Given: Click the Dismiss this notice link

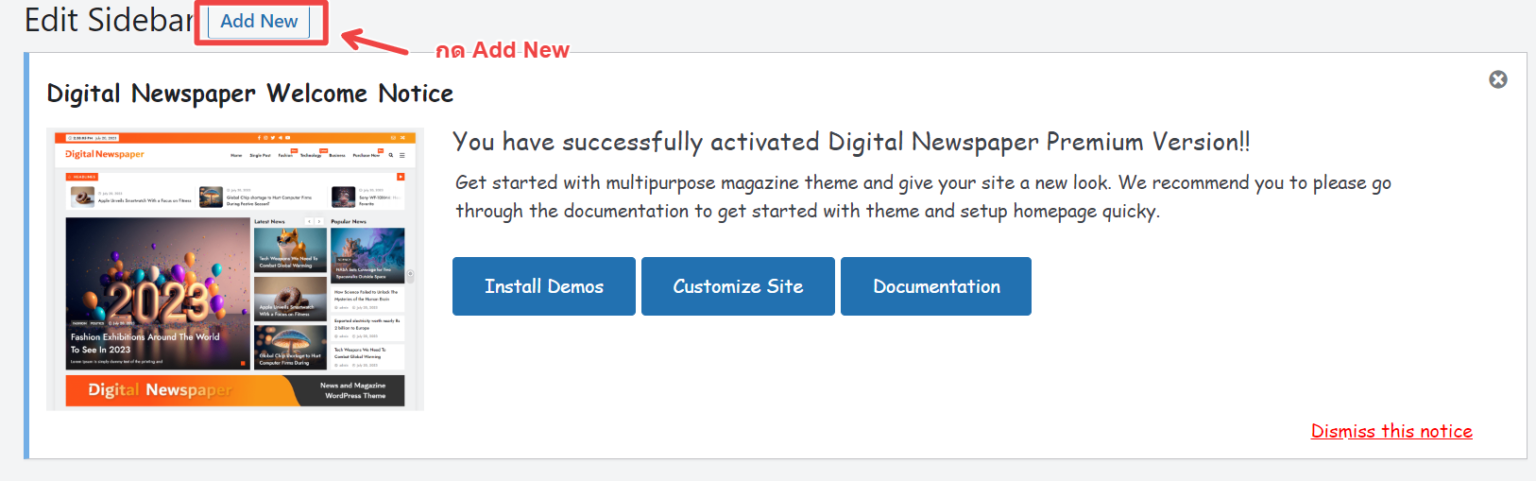Looking at the screenshot, I should (x=1391, y=431).
